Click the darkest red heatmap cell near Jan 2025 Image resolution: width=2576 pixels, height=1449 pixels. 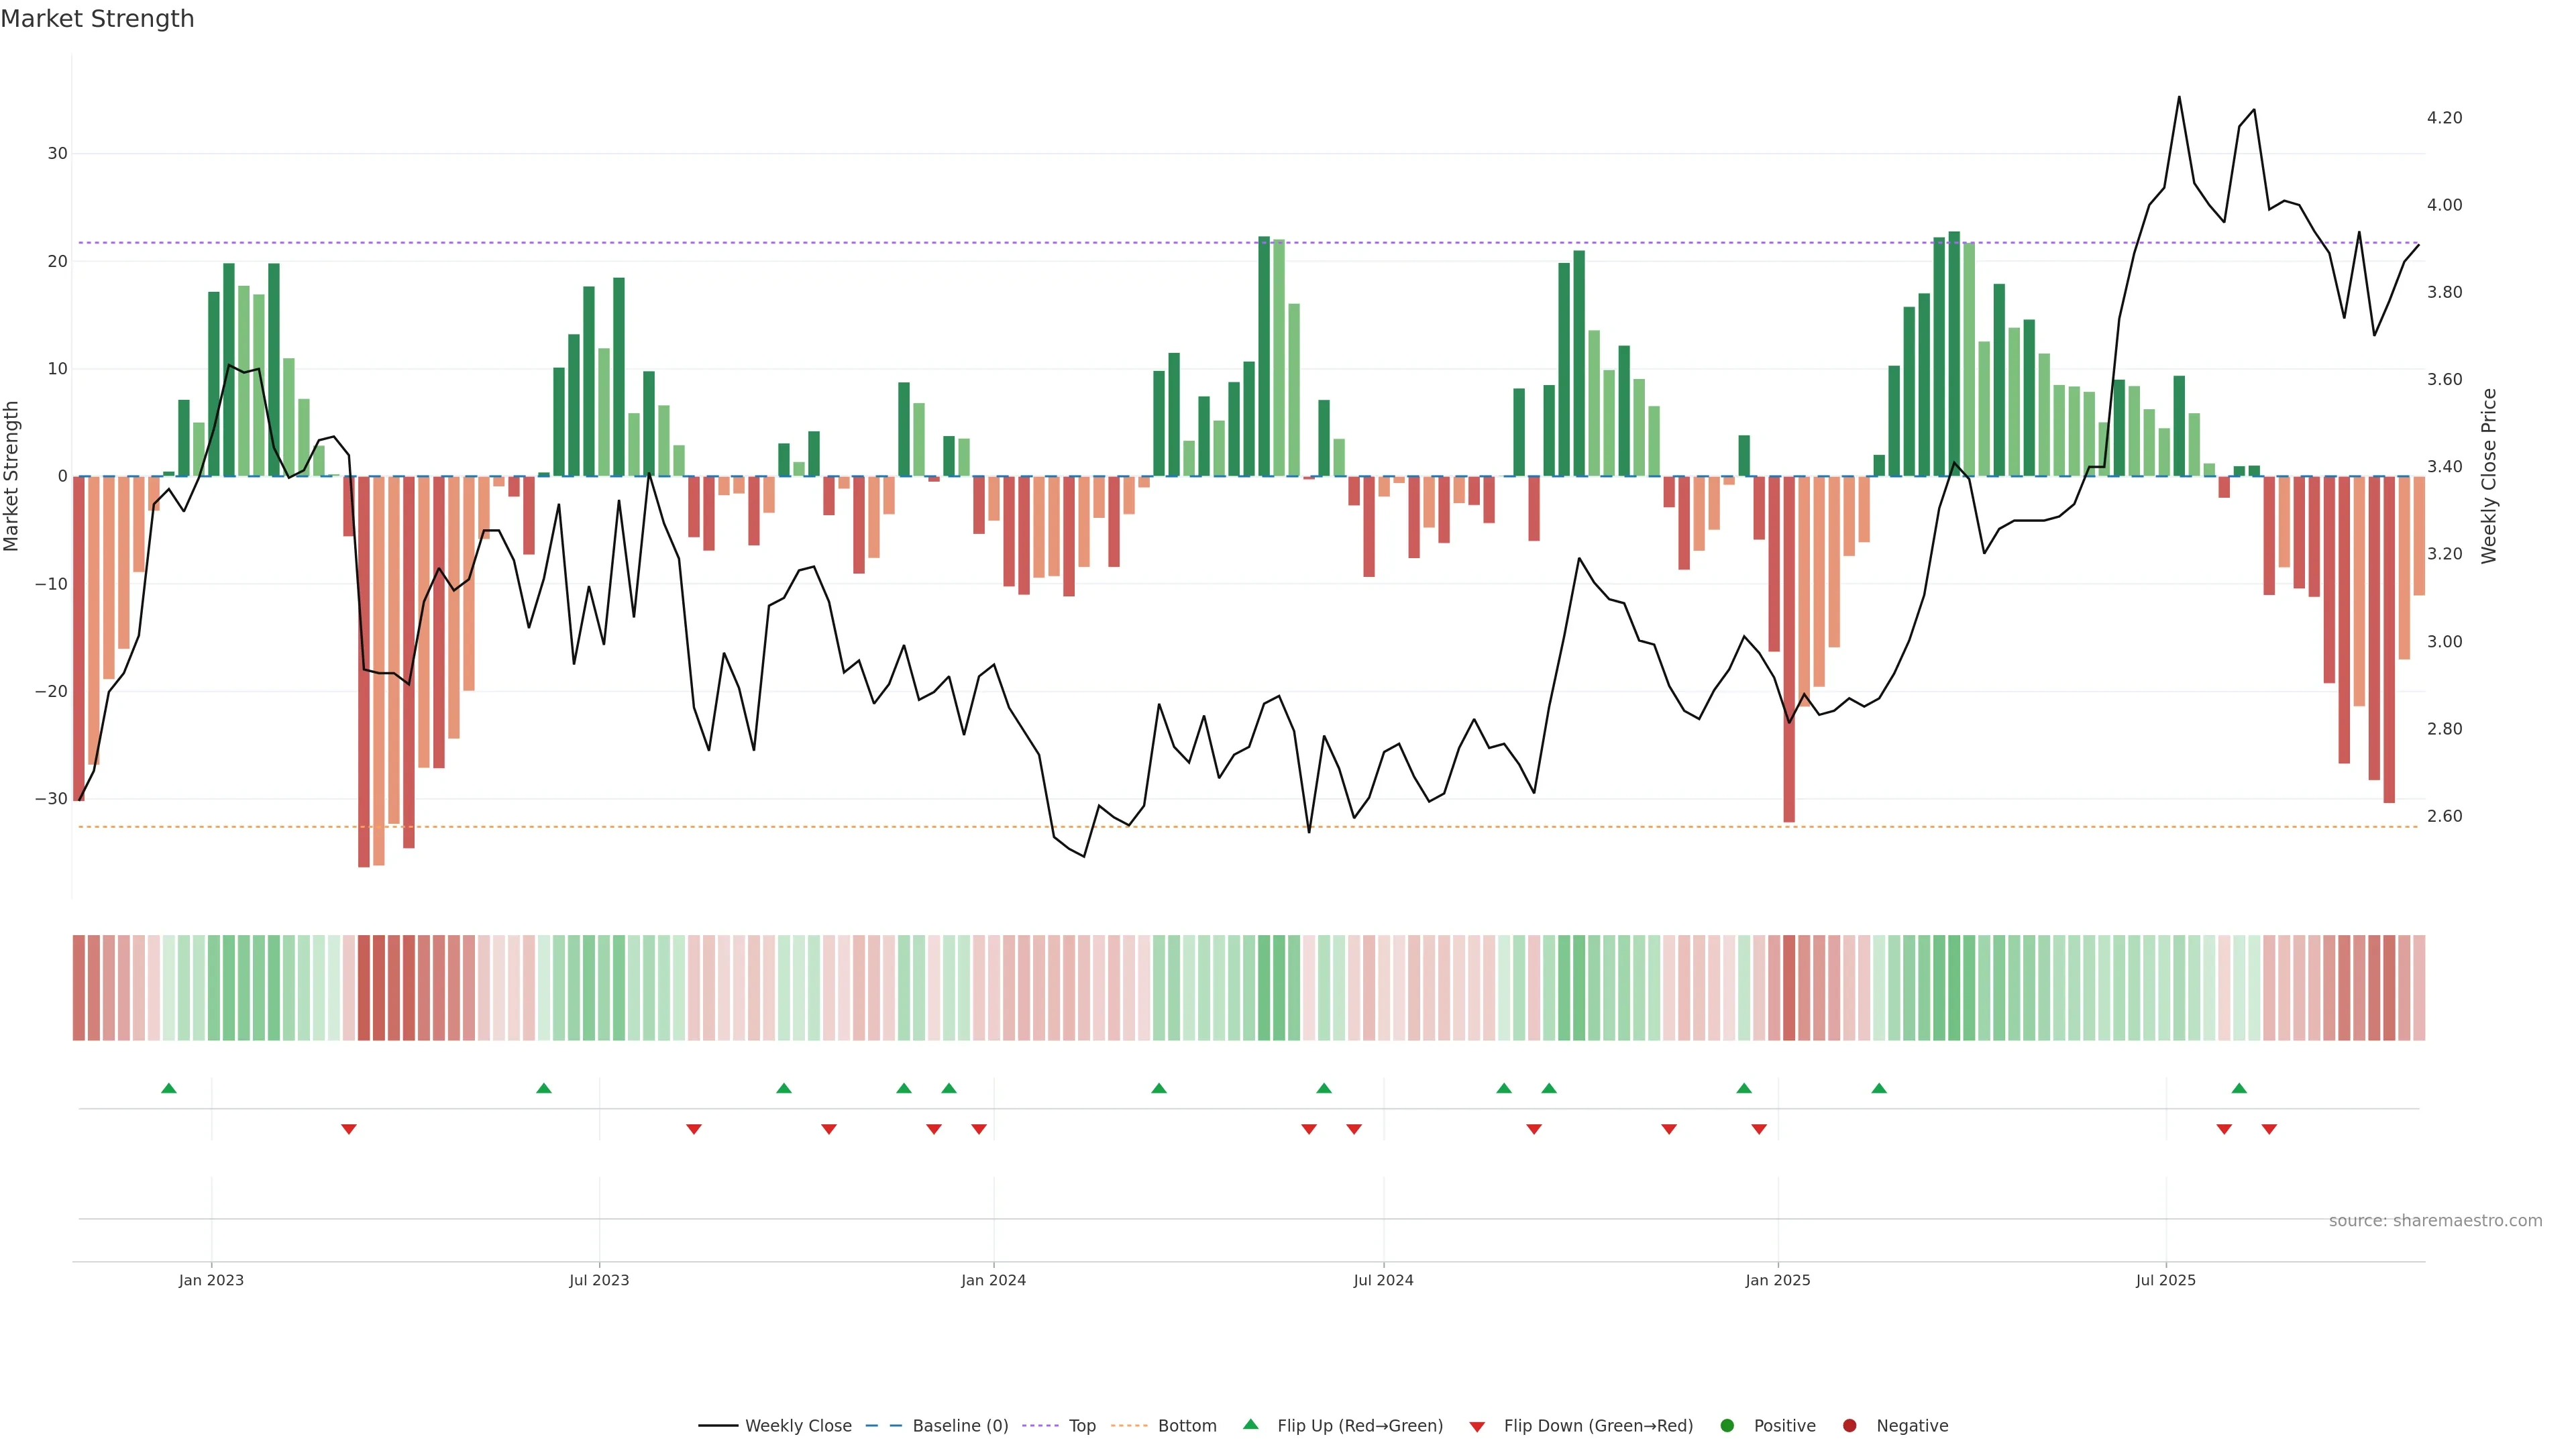coord(1789,988)
